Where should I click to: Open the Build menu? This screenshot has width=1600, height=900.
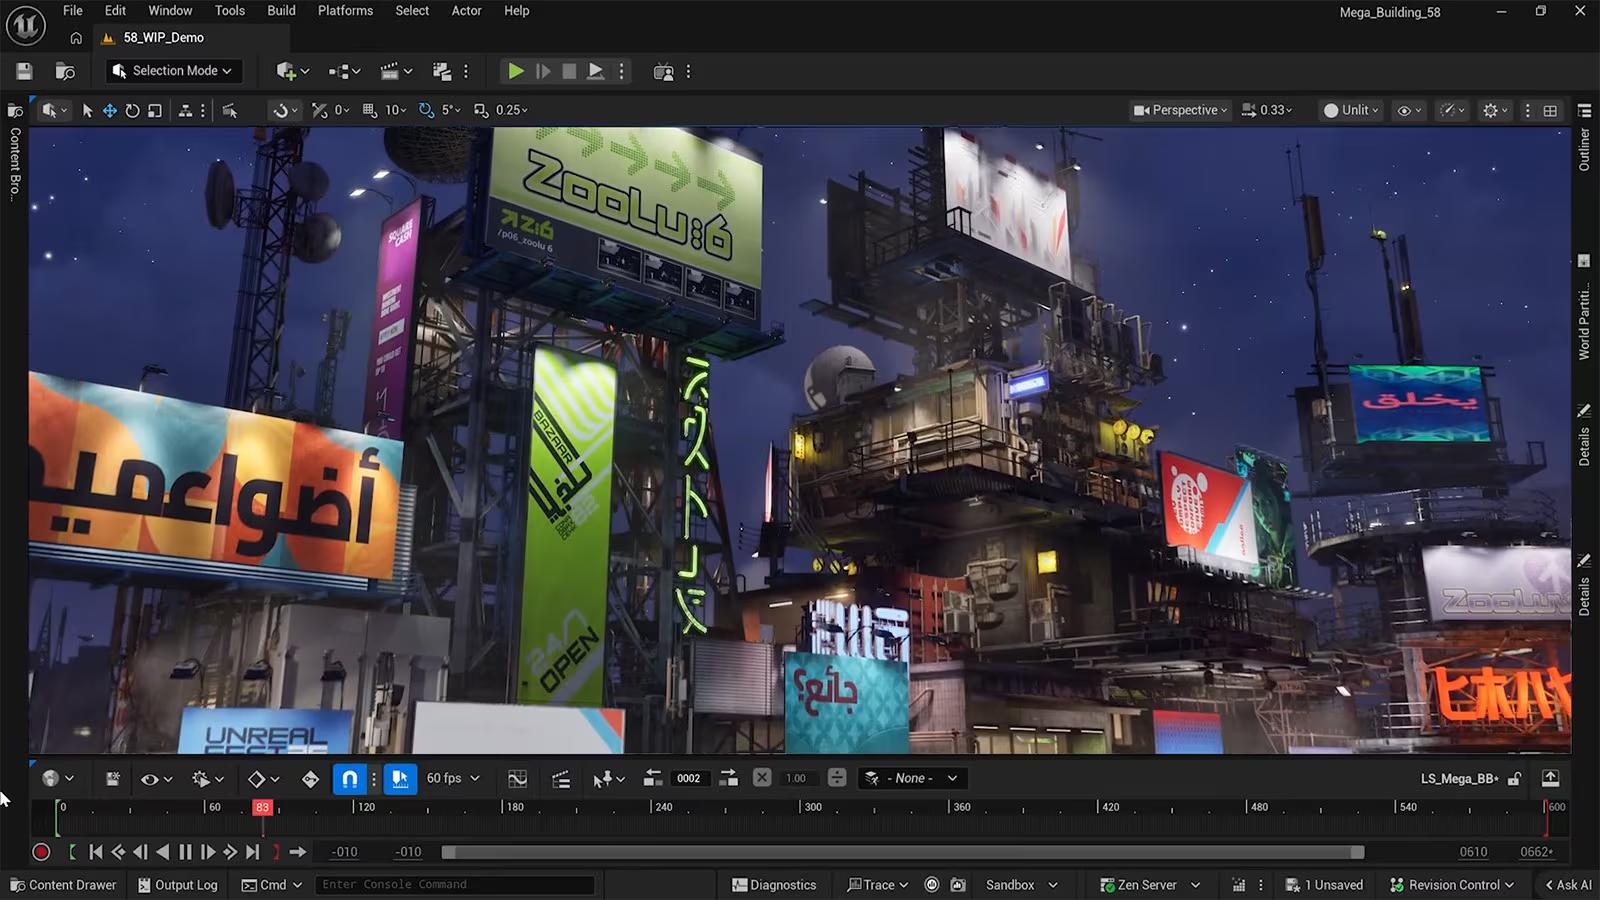tap(281, 11)
